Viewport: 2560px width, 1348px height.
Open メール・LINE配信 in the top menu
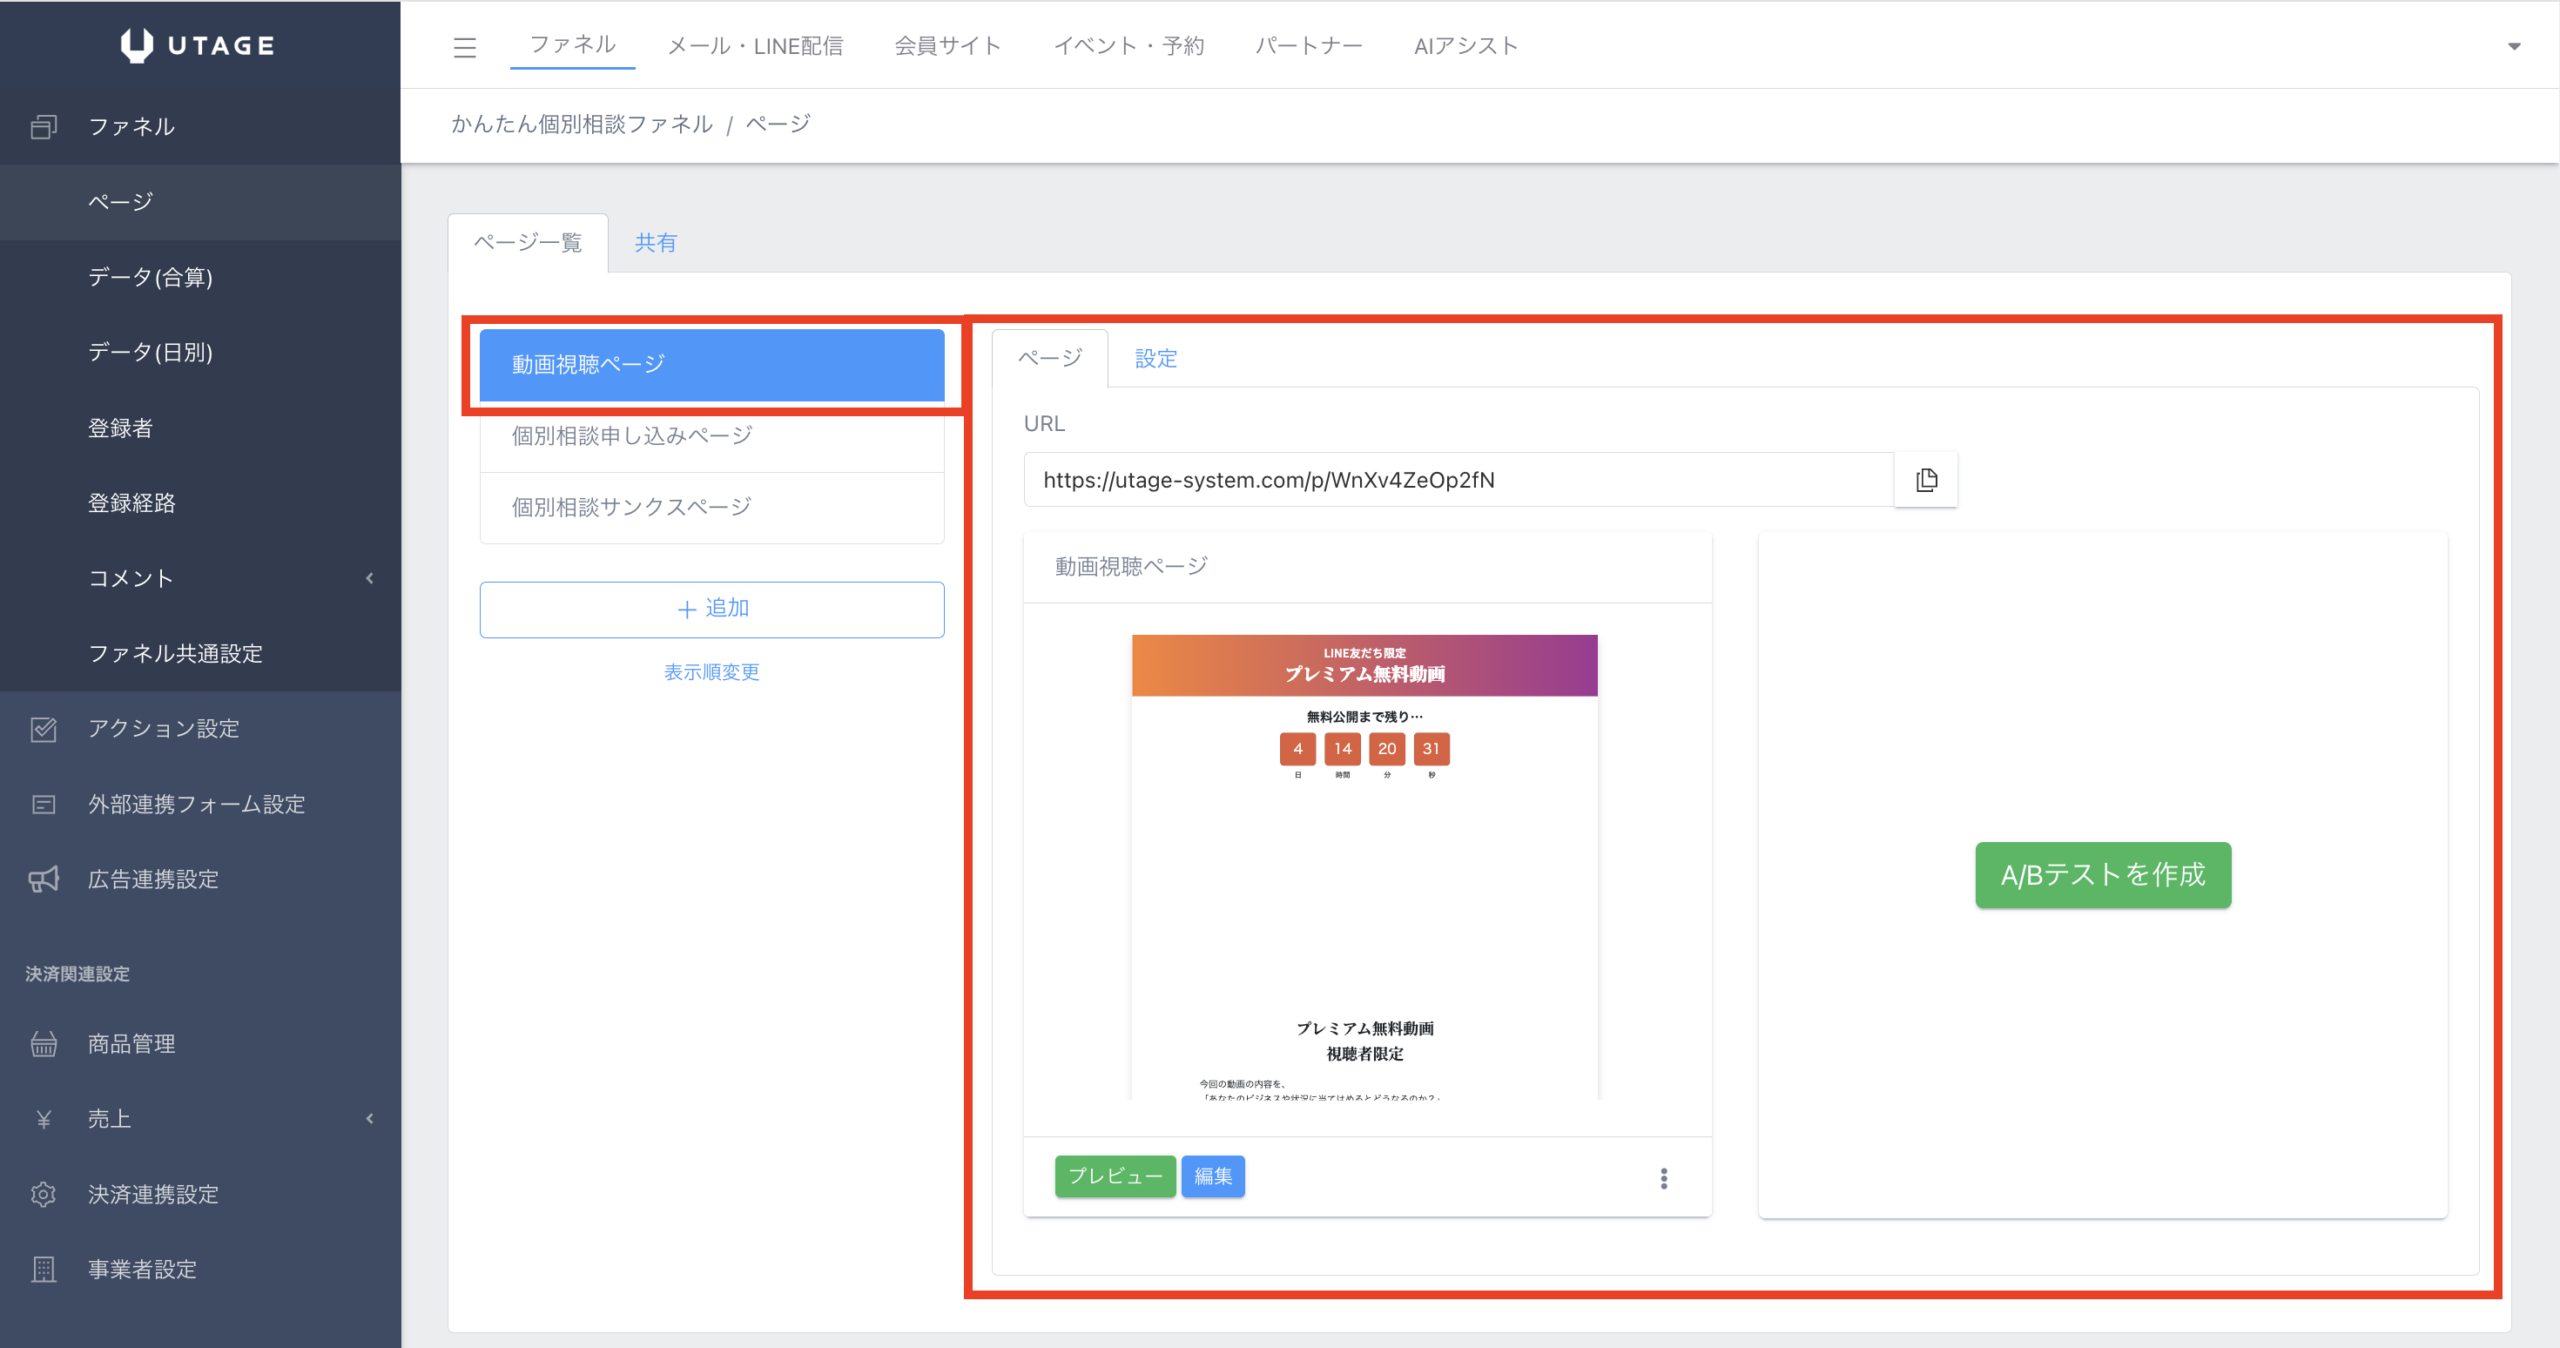(x=755, y=46)
